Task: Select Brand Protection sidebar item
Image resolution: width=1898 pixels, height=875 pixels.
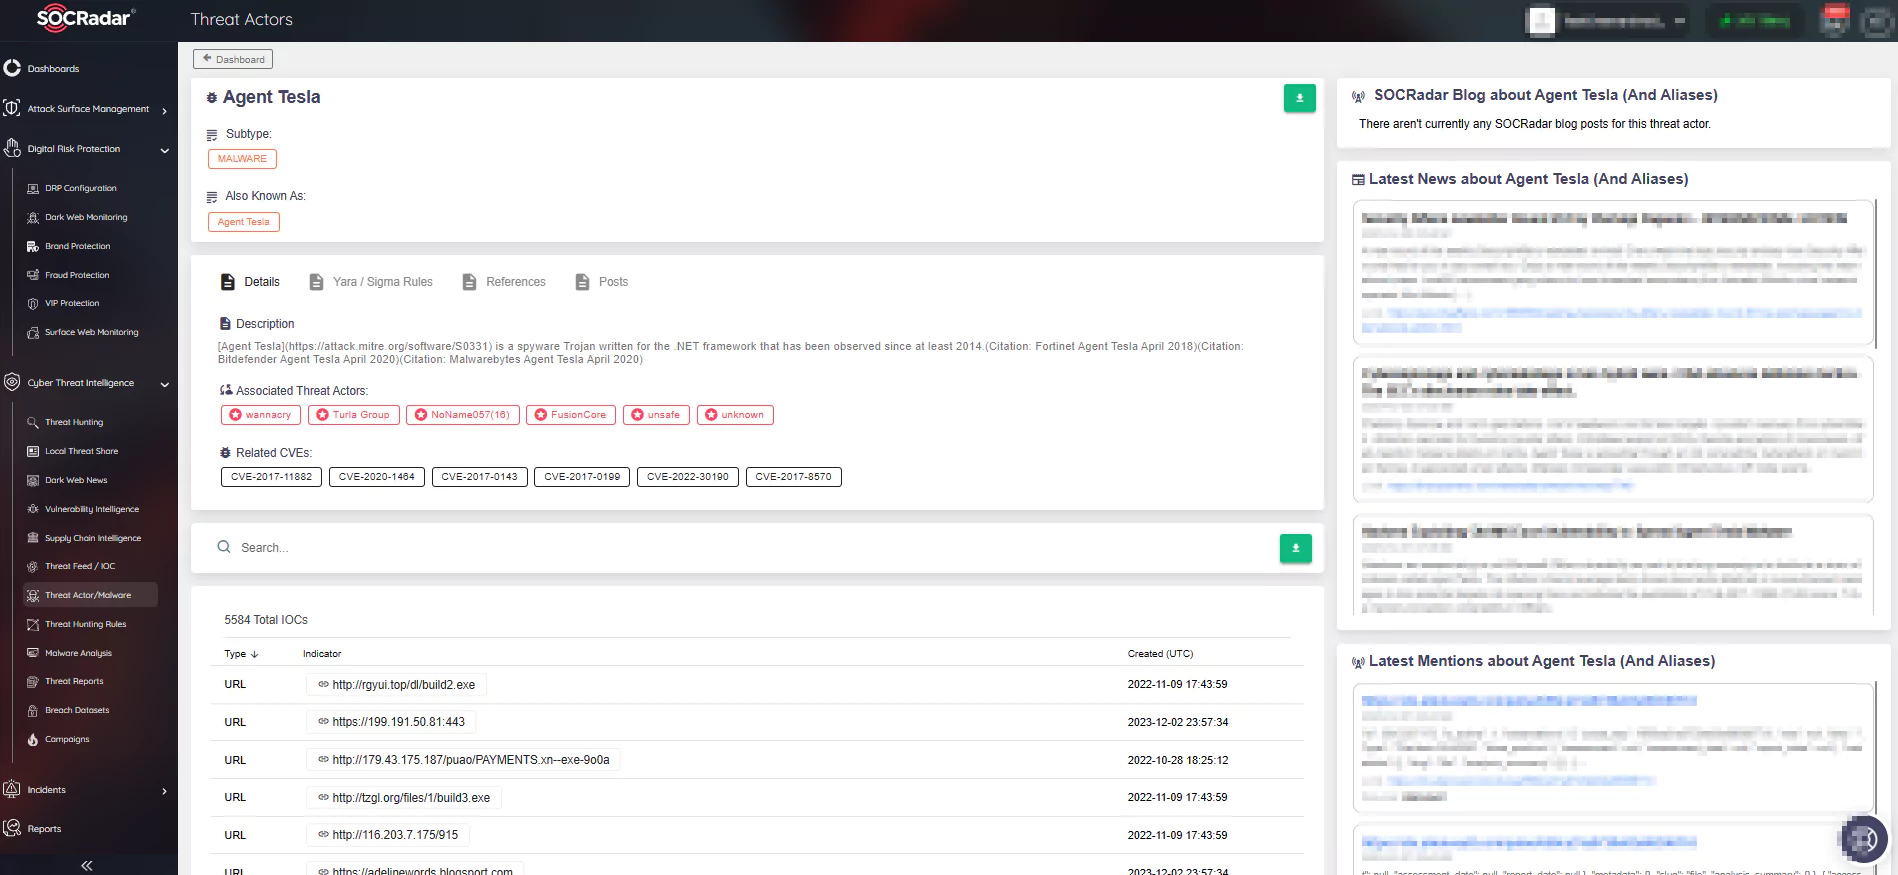Action: coord(77,246)
